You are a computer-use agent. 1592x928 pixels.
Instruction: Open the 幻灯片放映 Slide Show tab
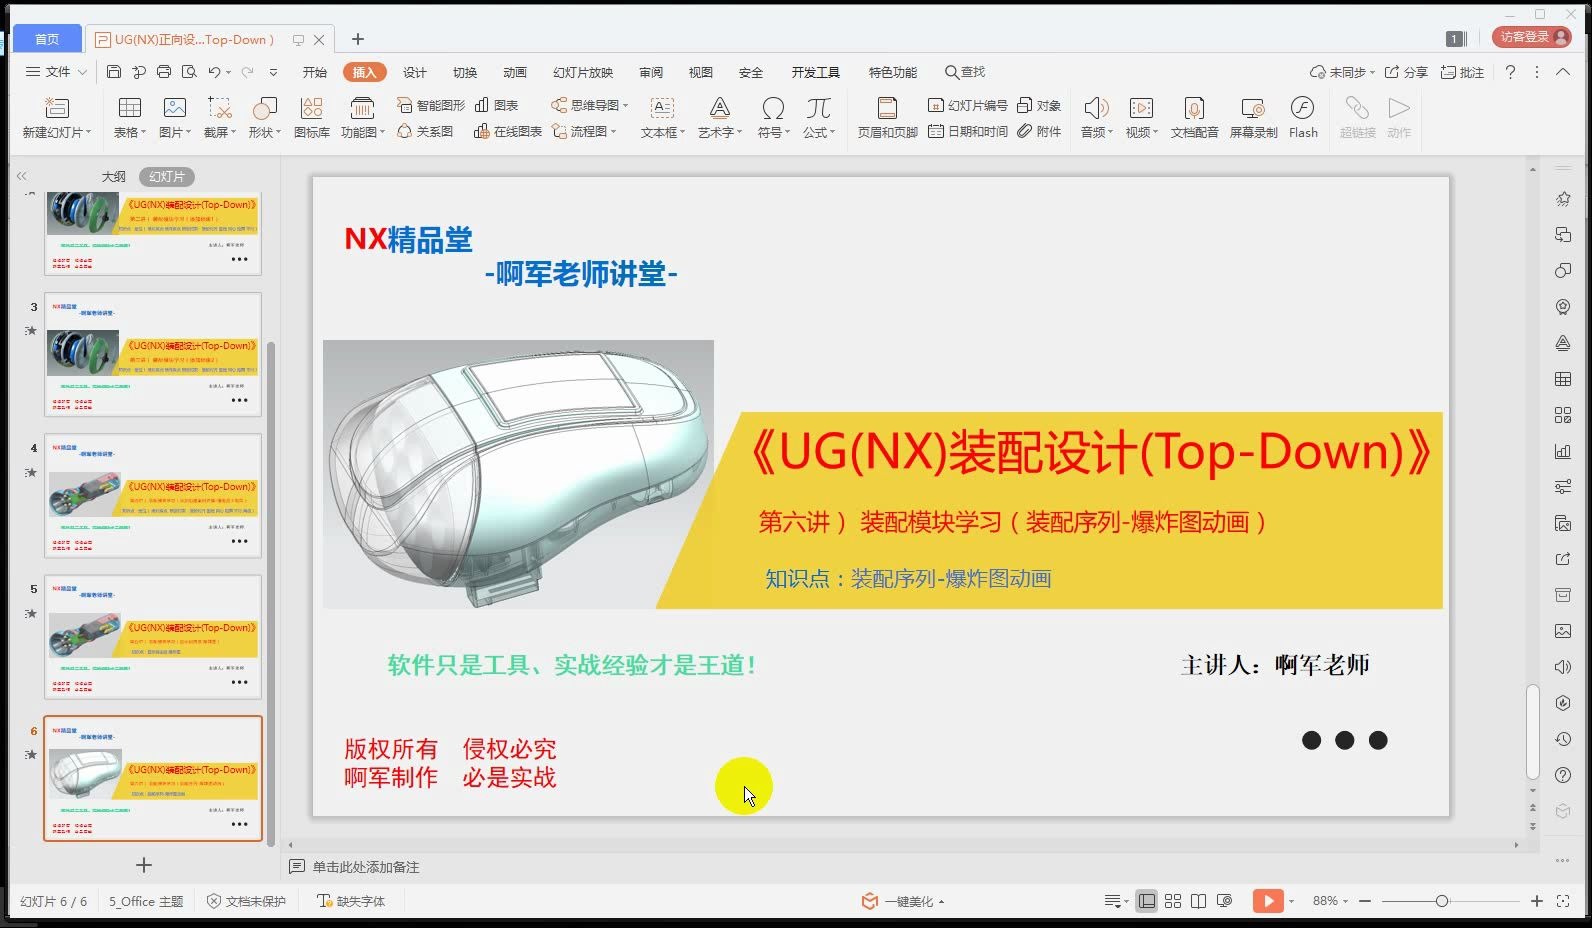coord(583,72)
